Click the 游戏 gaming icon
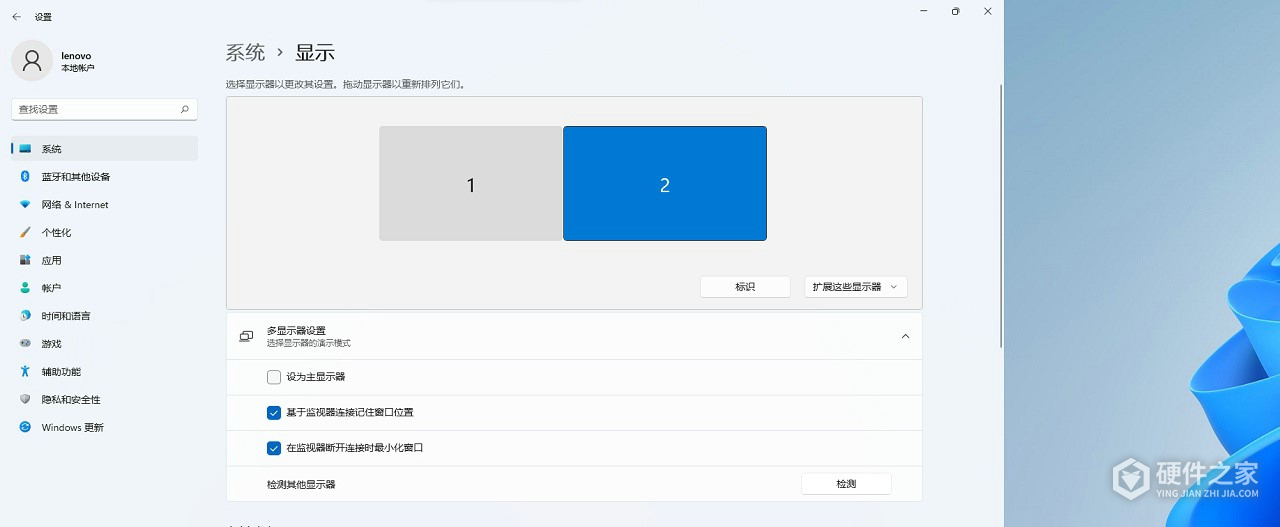 [x=25, y=344]
